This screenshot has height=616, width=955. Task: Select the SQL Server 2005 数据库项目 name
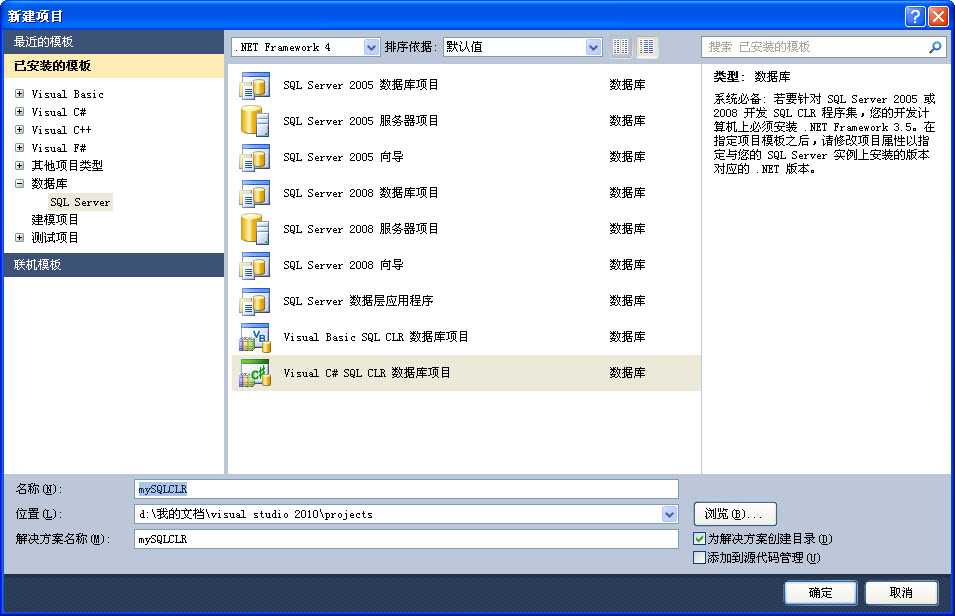(x=361, y=85)
